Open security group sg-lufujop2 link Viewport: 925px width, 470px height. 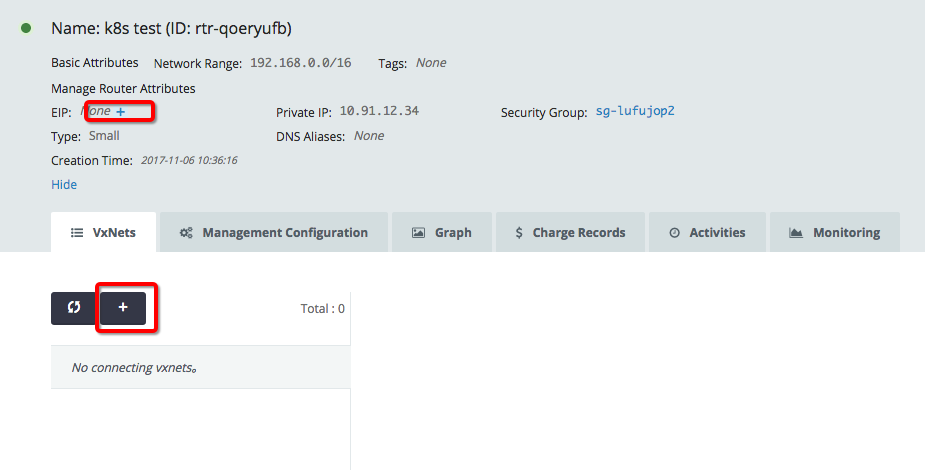pos(635,111)
